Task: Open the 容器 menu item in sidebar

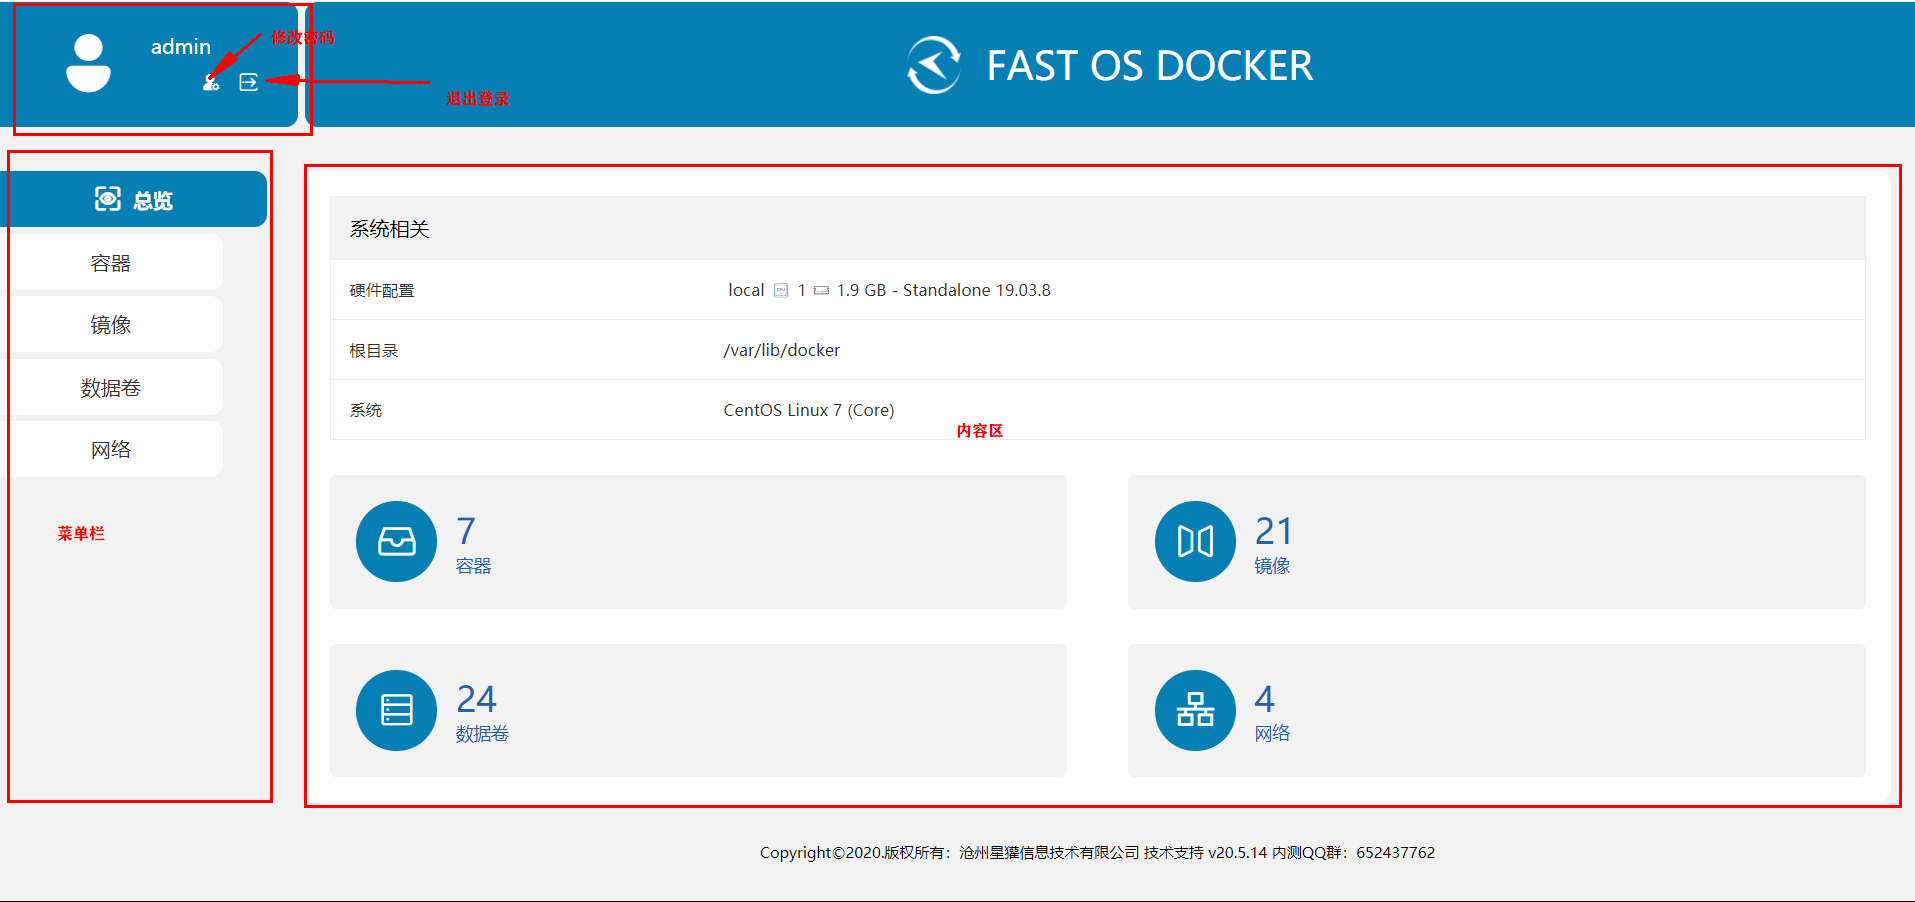Action: [x=111, y=263]
